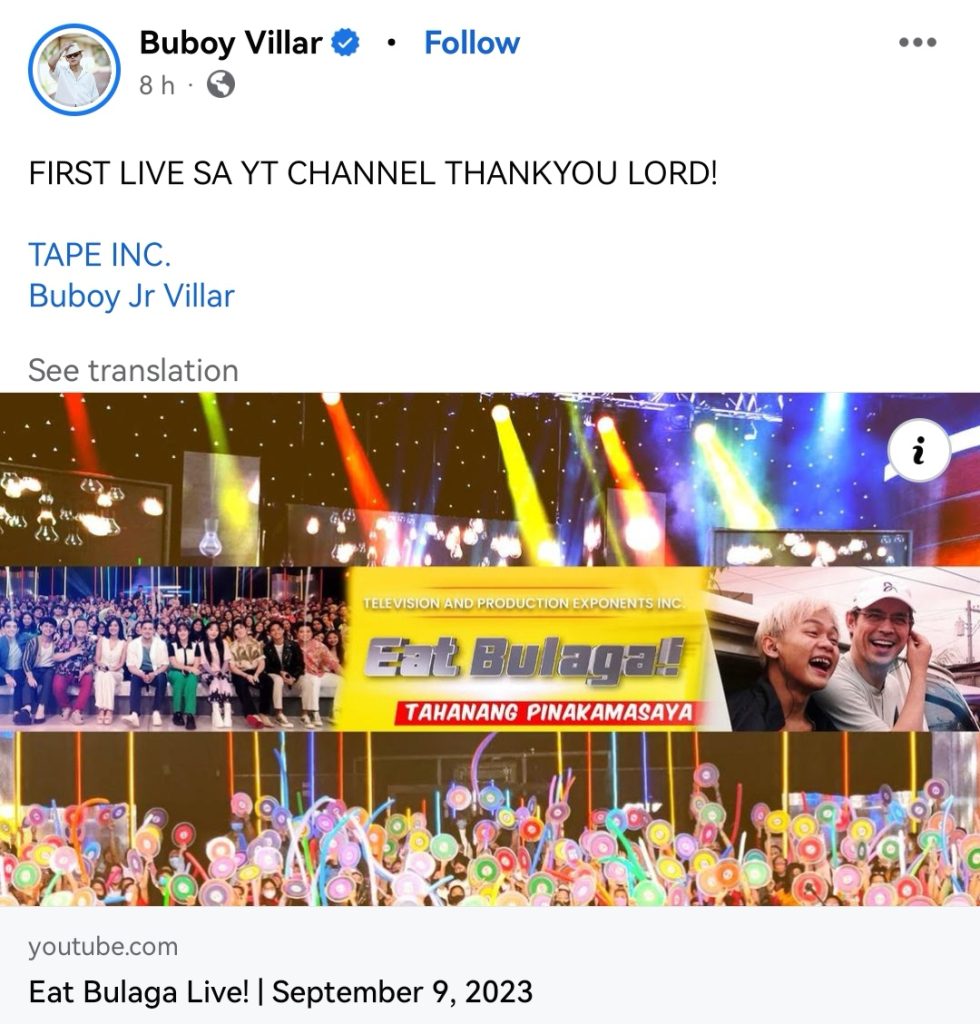Click the photo of two laughing men
This screenshot has width=980, height=1024.
point(842,648)
